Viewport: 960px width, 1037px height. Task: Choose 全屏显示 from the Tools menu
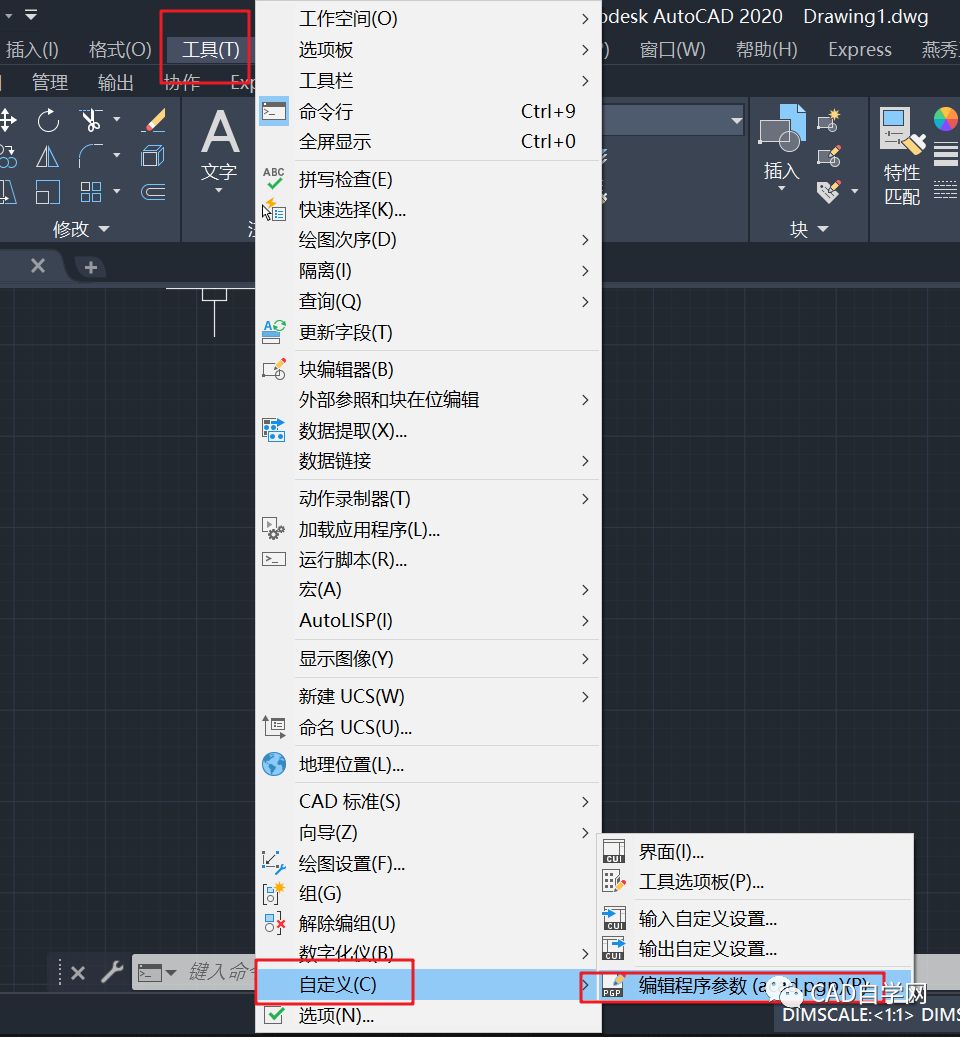[428, 142]
